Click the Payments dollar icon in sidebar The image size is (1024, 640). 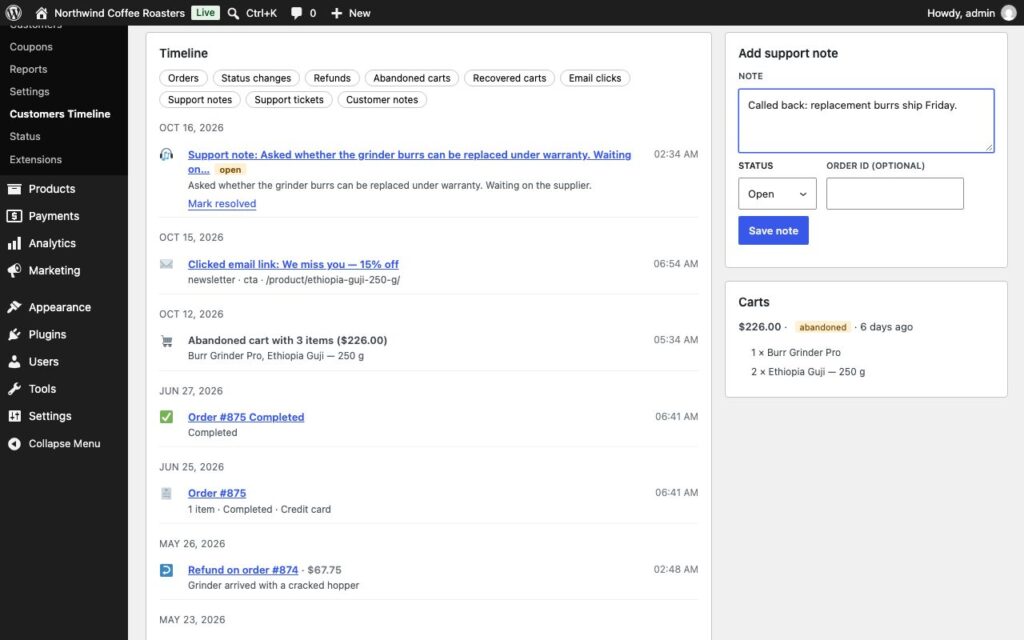(14, 216)
